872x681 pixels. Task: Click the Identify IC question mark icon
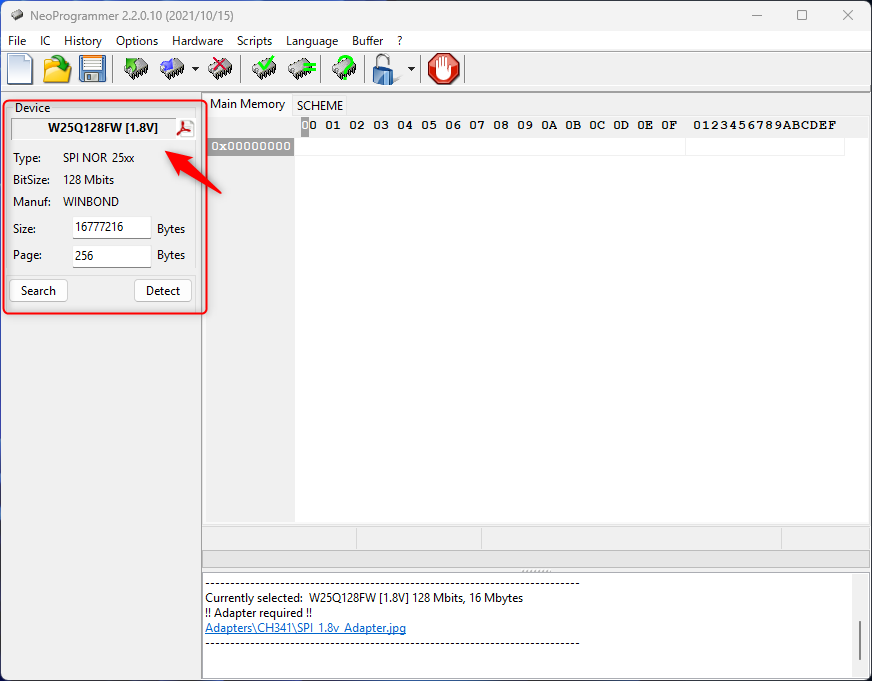point(344,69)
